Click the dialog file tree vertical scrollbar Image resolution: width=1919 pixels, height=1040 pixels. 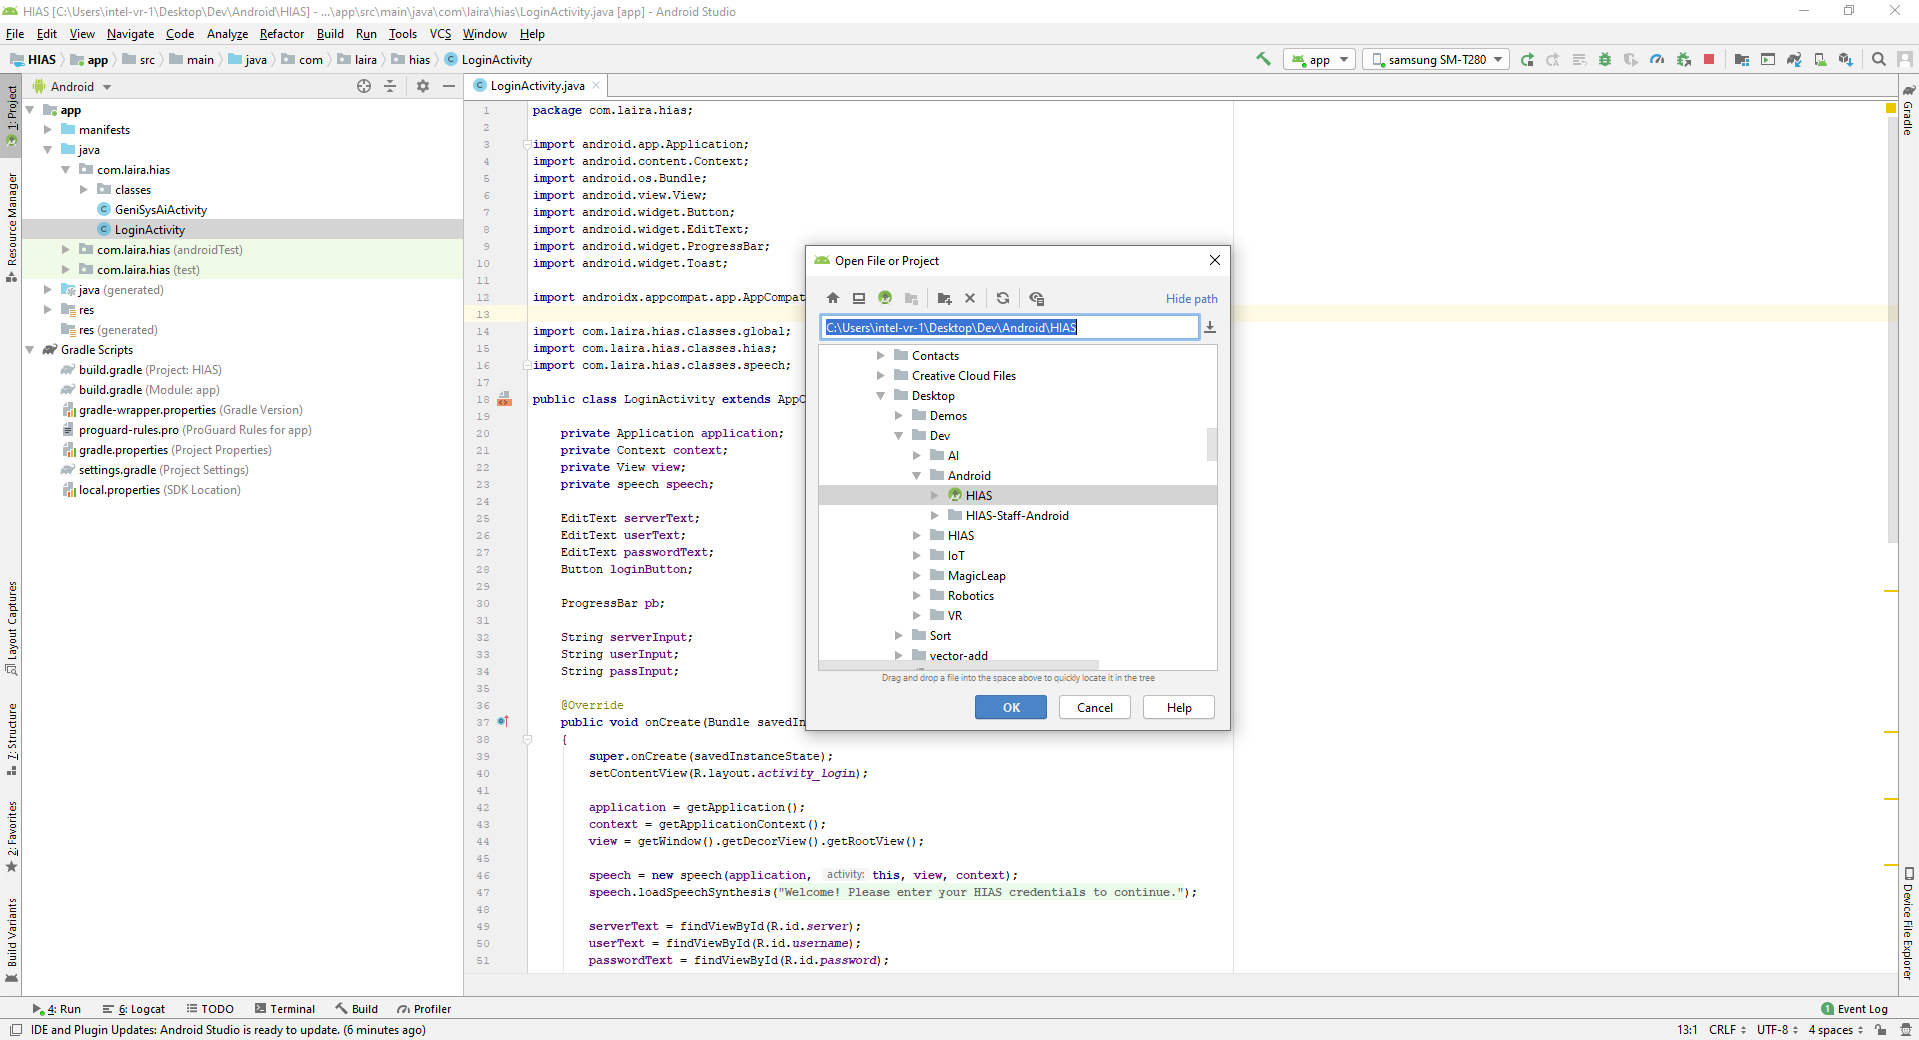pos(1212,444)
